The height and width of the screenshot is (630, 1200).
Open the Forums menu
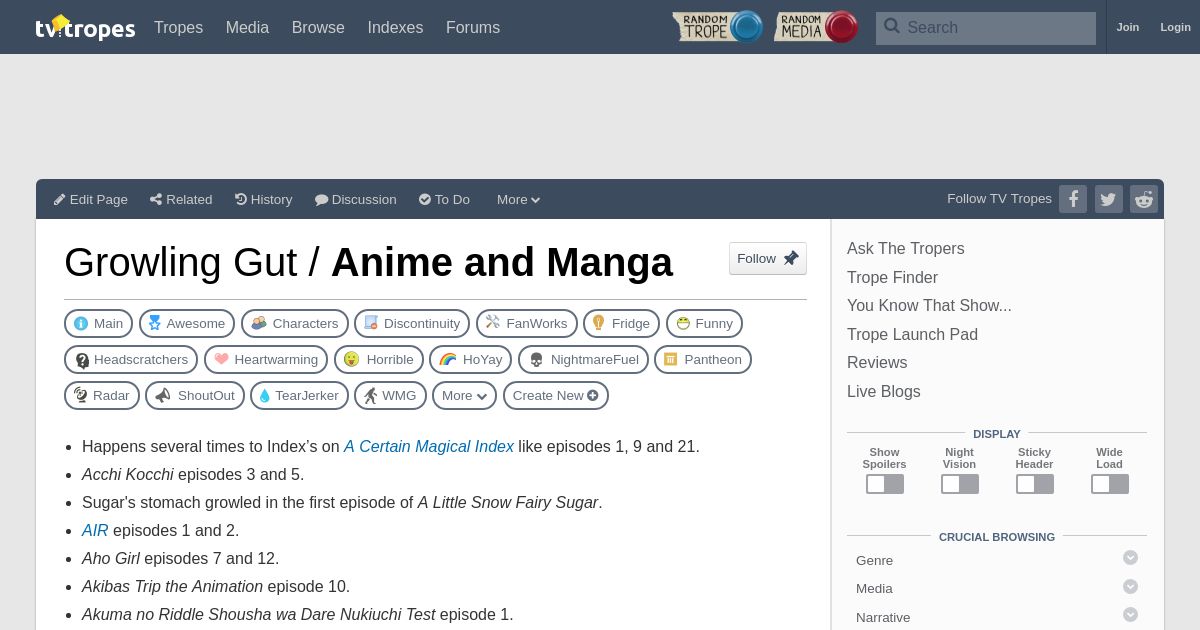pyautogui.click(x=473, y=27)
